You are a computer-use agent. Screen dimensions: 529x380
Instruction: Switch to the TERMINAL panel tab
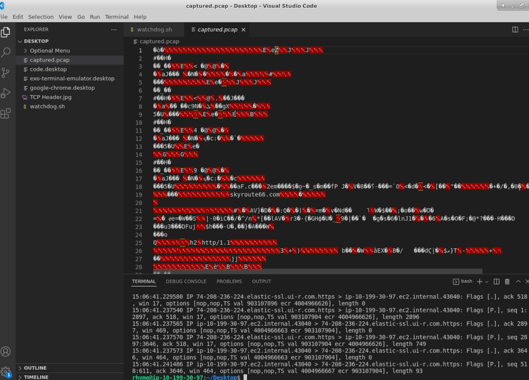(x=144, y=281)
